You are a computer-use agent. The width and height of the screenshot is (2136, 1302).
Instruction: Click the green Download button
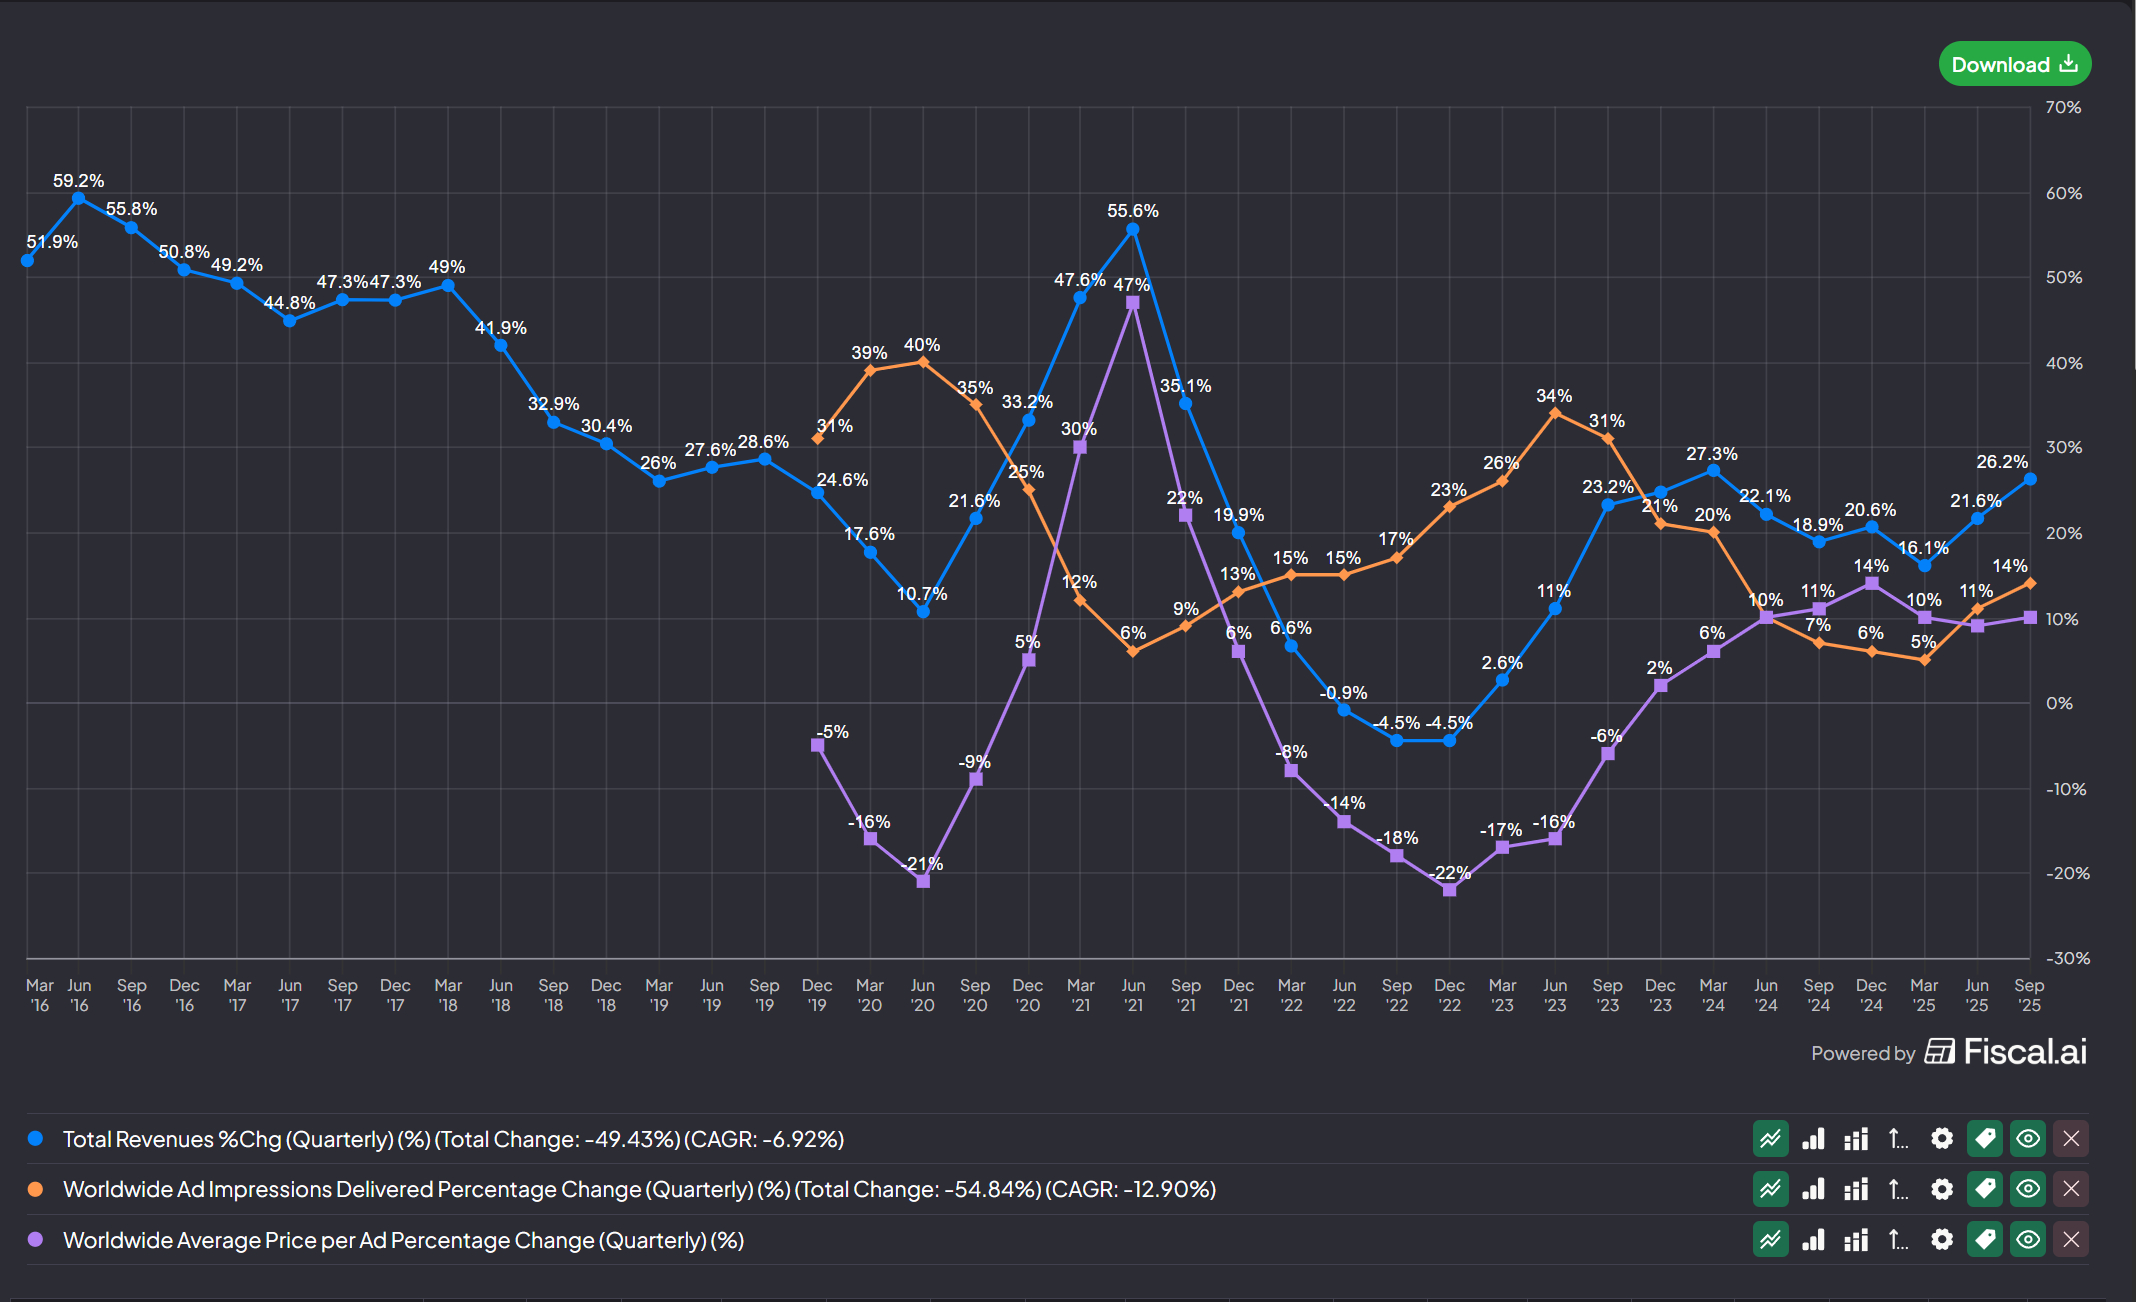pyautogui.click(x=2014, y=64)
